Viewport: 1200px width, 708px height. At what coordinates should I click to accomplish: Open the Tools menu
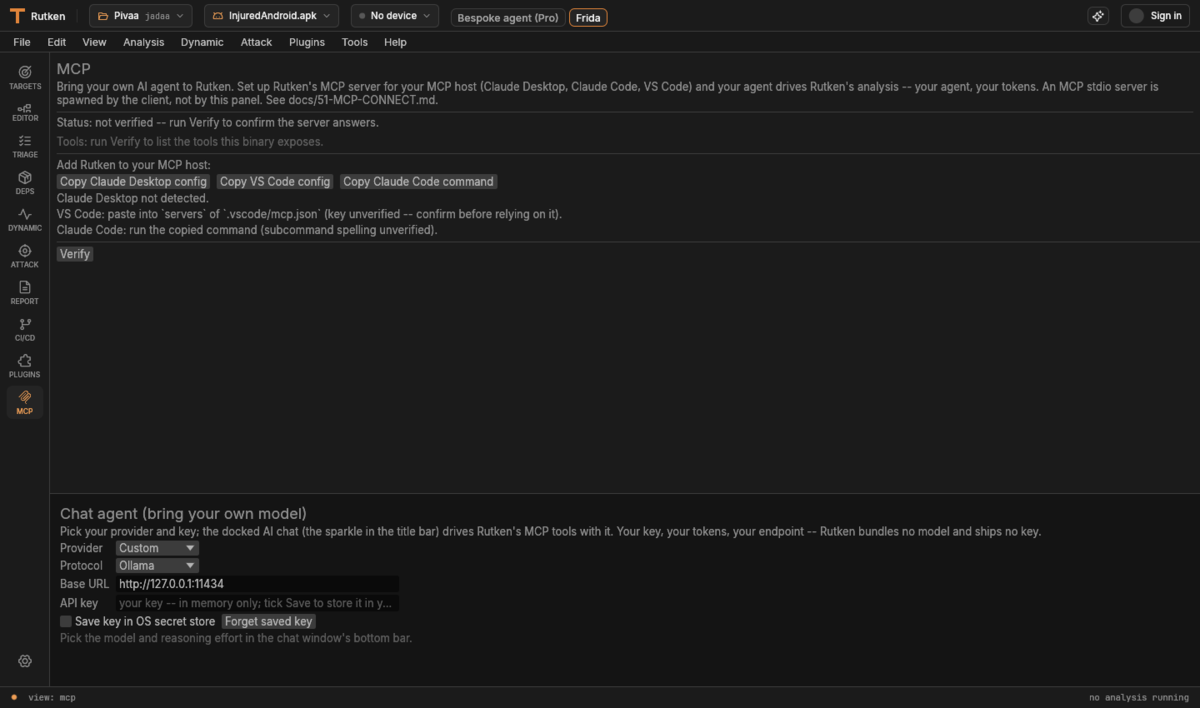pos(354,42)
